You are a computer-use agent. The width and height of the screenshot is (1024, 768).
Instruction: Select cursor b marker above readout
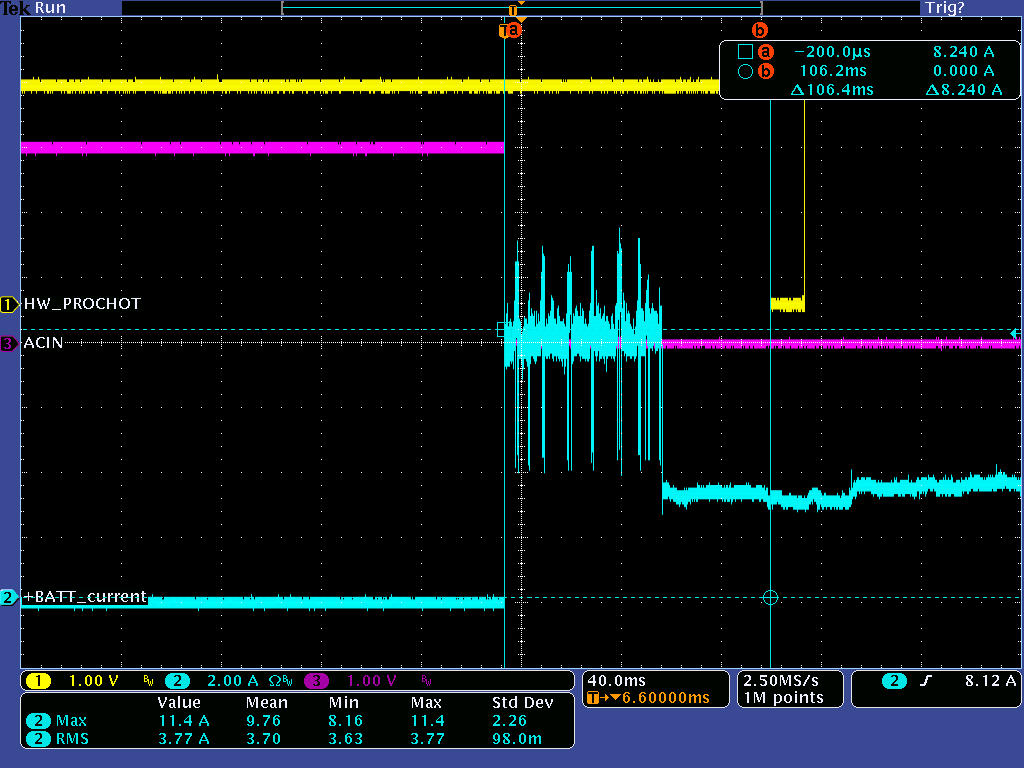click(760, 30)
